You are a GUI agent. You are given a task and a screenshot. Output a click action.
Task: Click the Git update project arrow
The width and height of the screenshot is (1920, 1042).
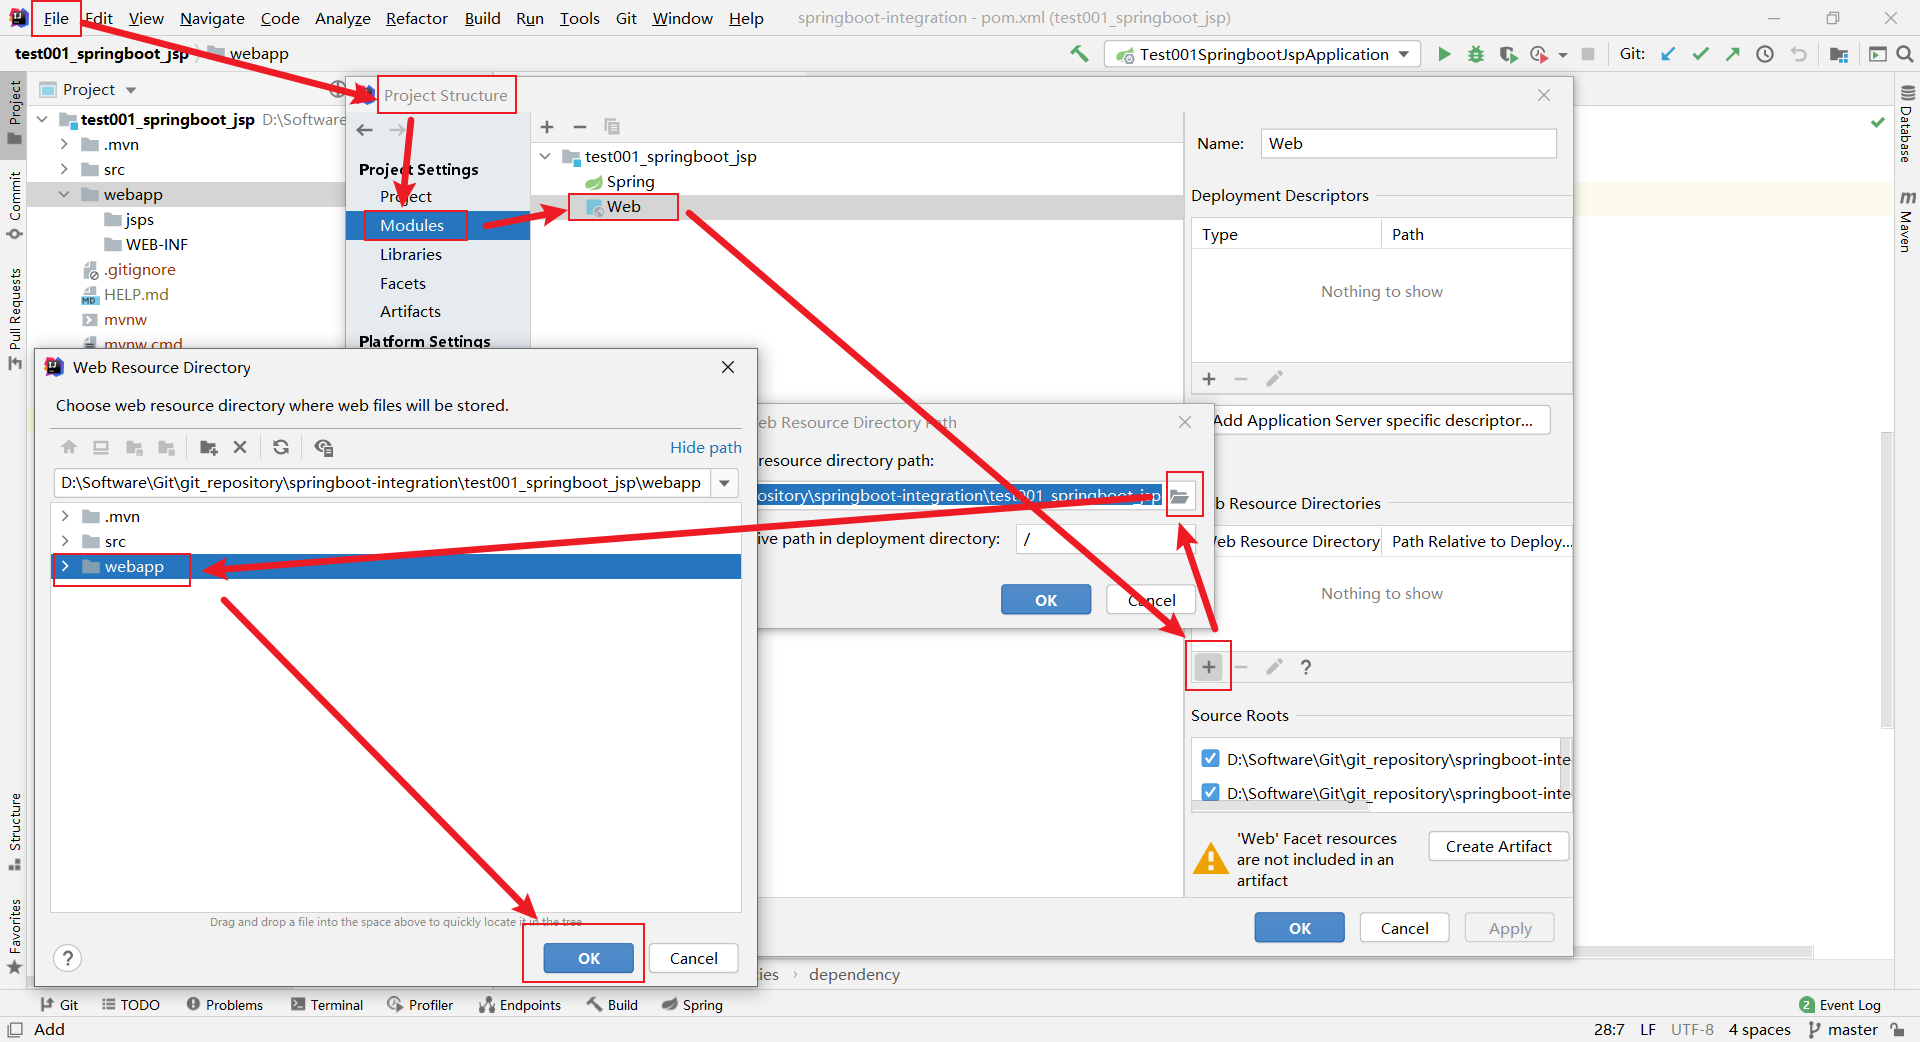pyautogui.click(x=1668, y=54)
